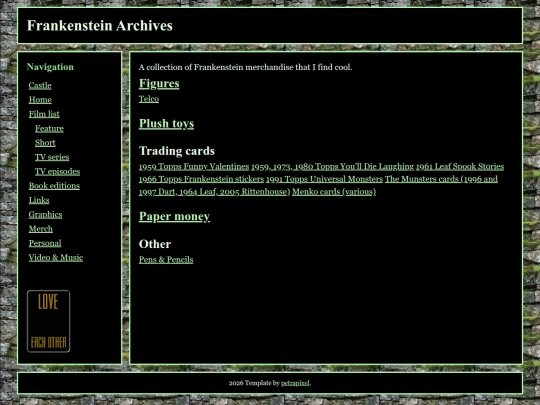The width and height of the screenshot is (540, 405).
Task: Go to the Home page link
Action: 40,100
